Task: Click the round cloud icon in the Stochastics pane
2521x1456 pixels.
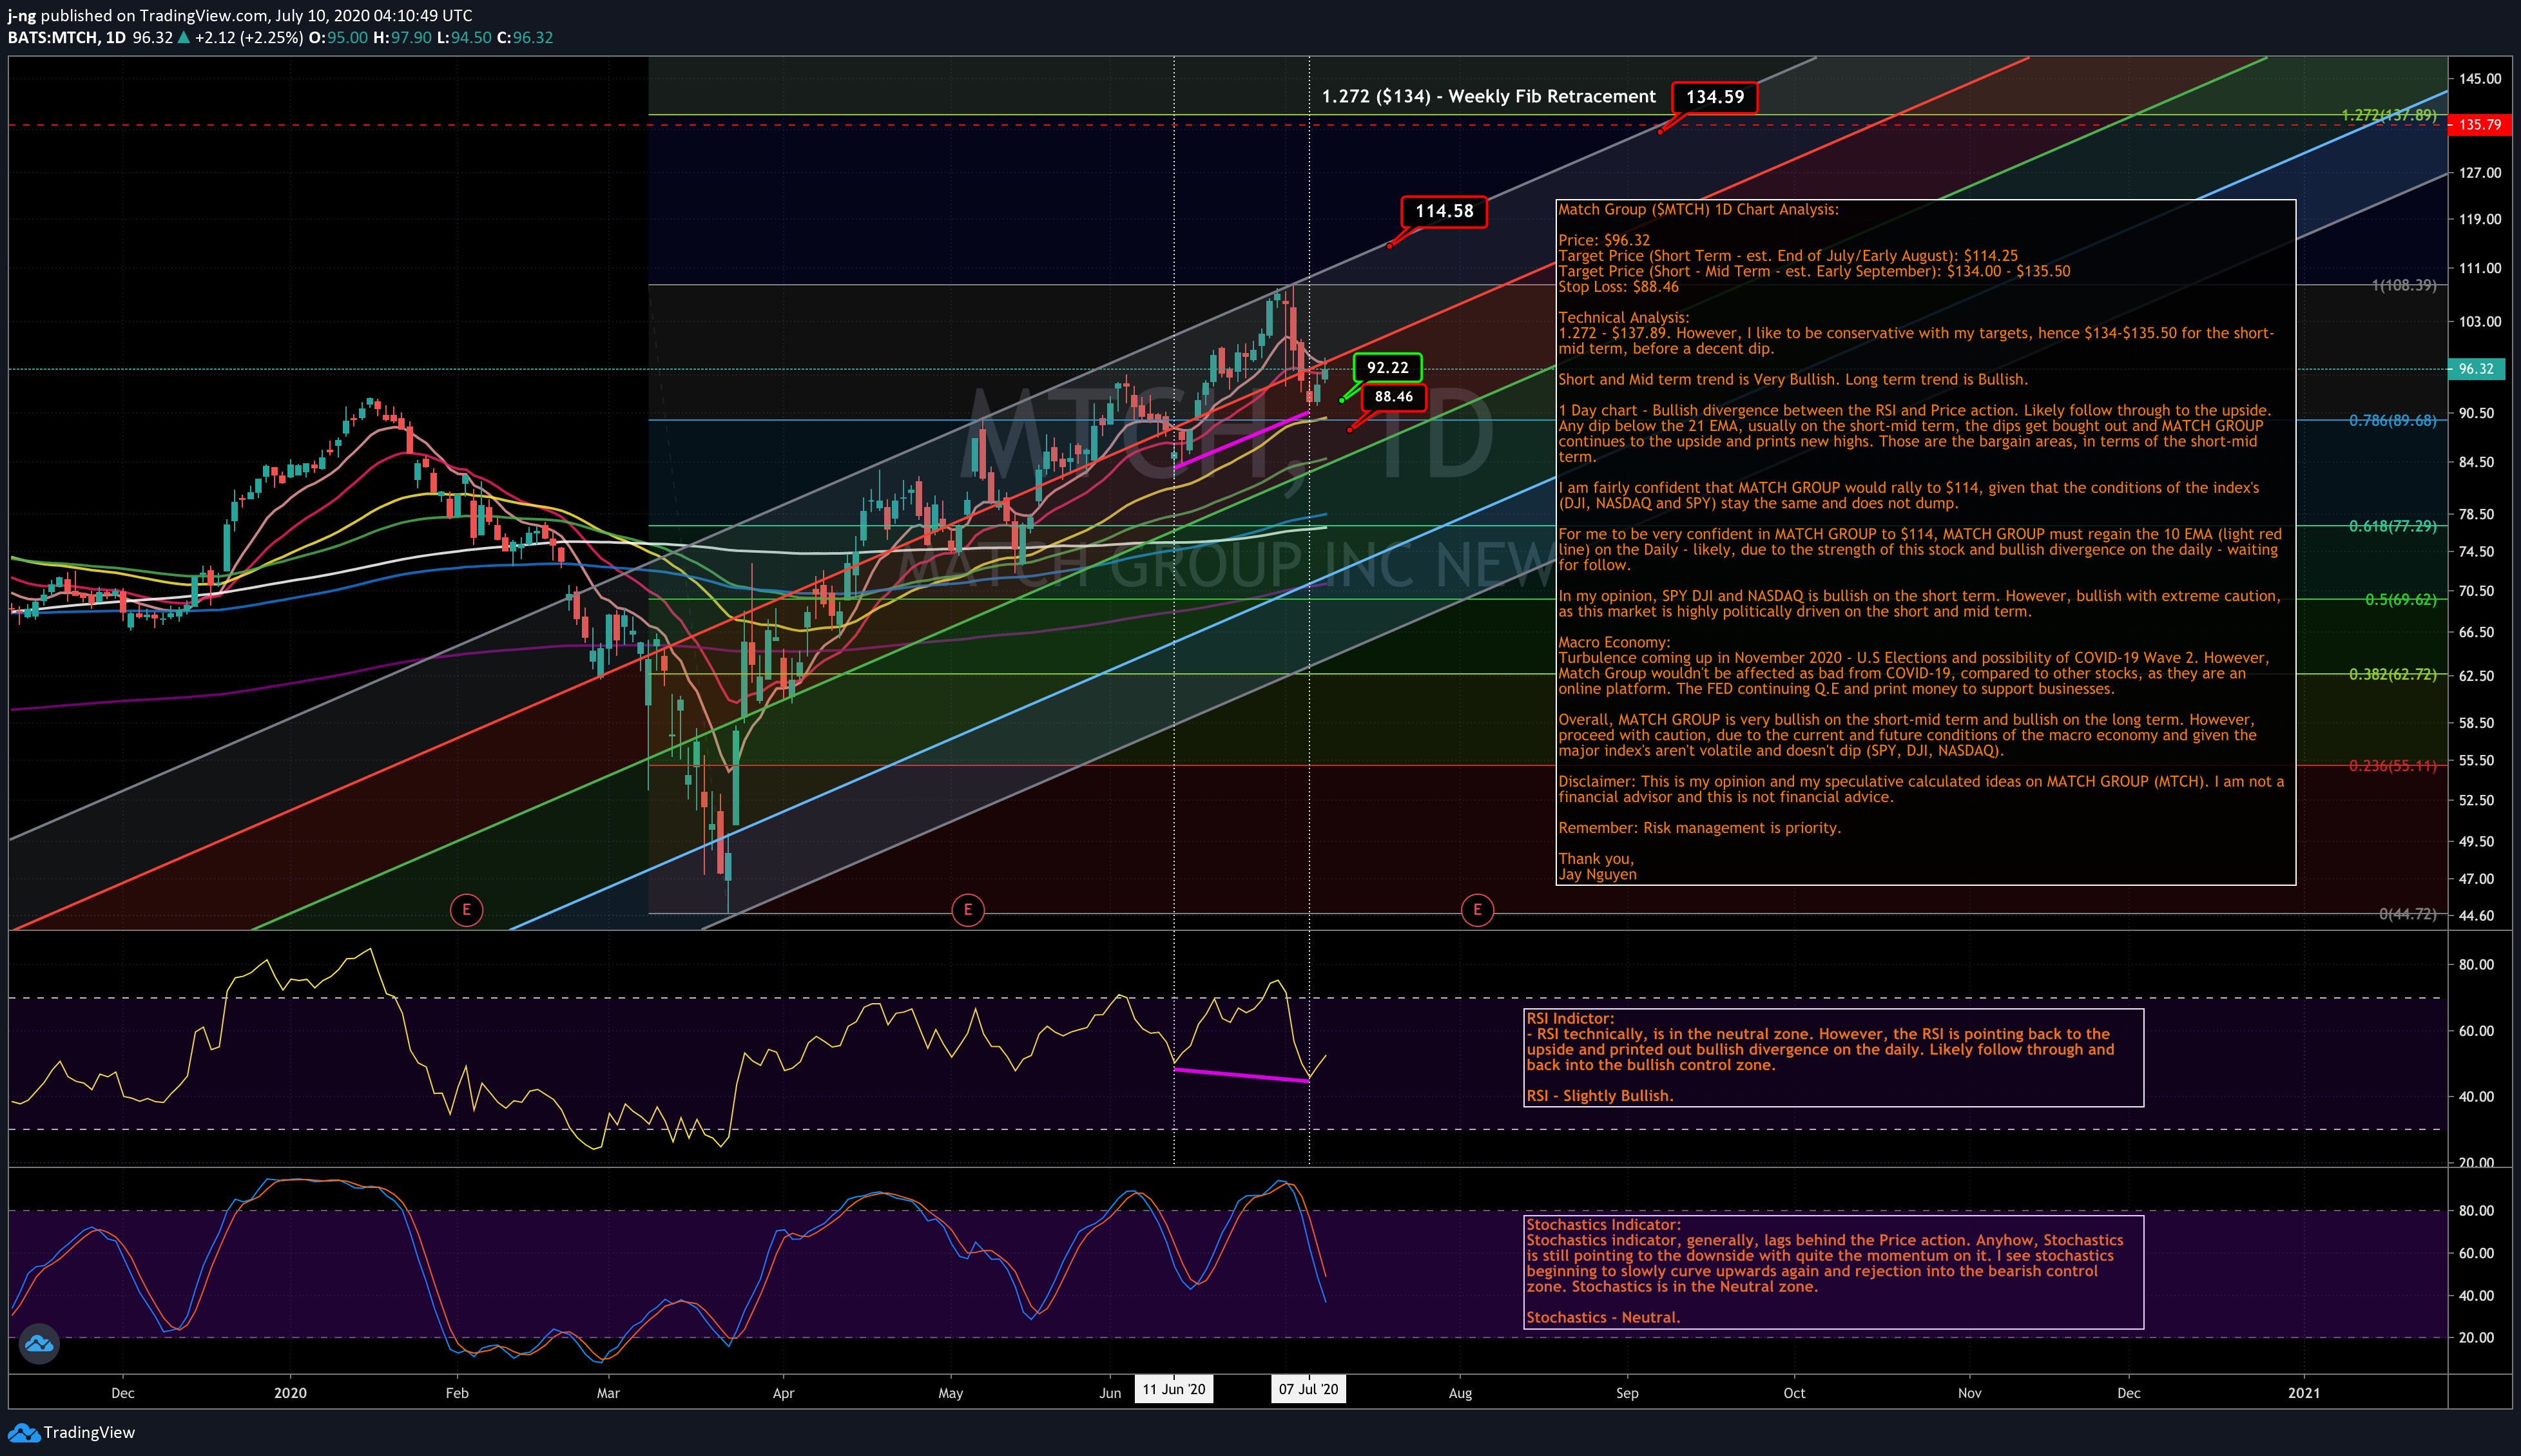Action: [x=39, y=1343]
